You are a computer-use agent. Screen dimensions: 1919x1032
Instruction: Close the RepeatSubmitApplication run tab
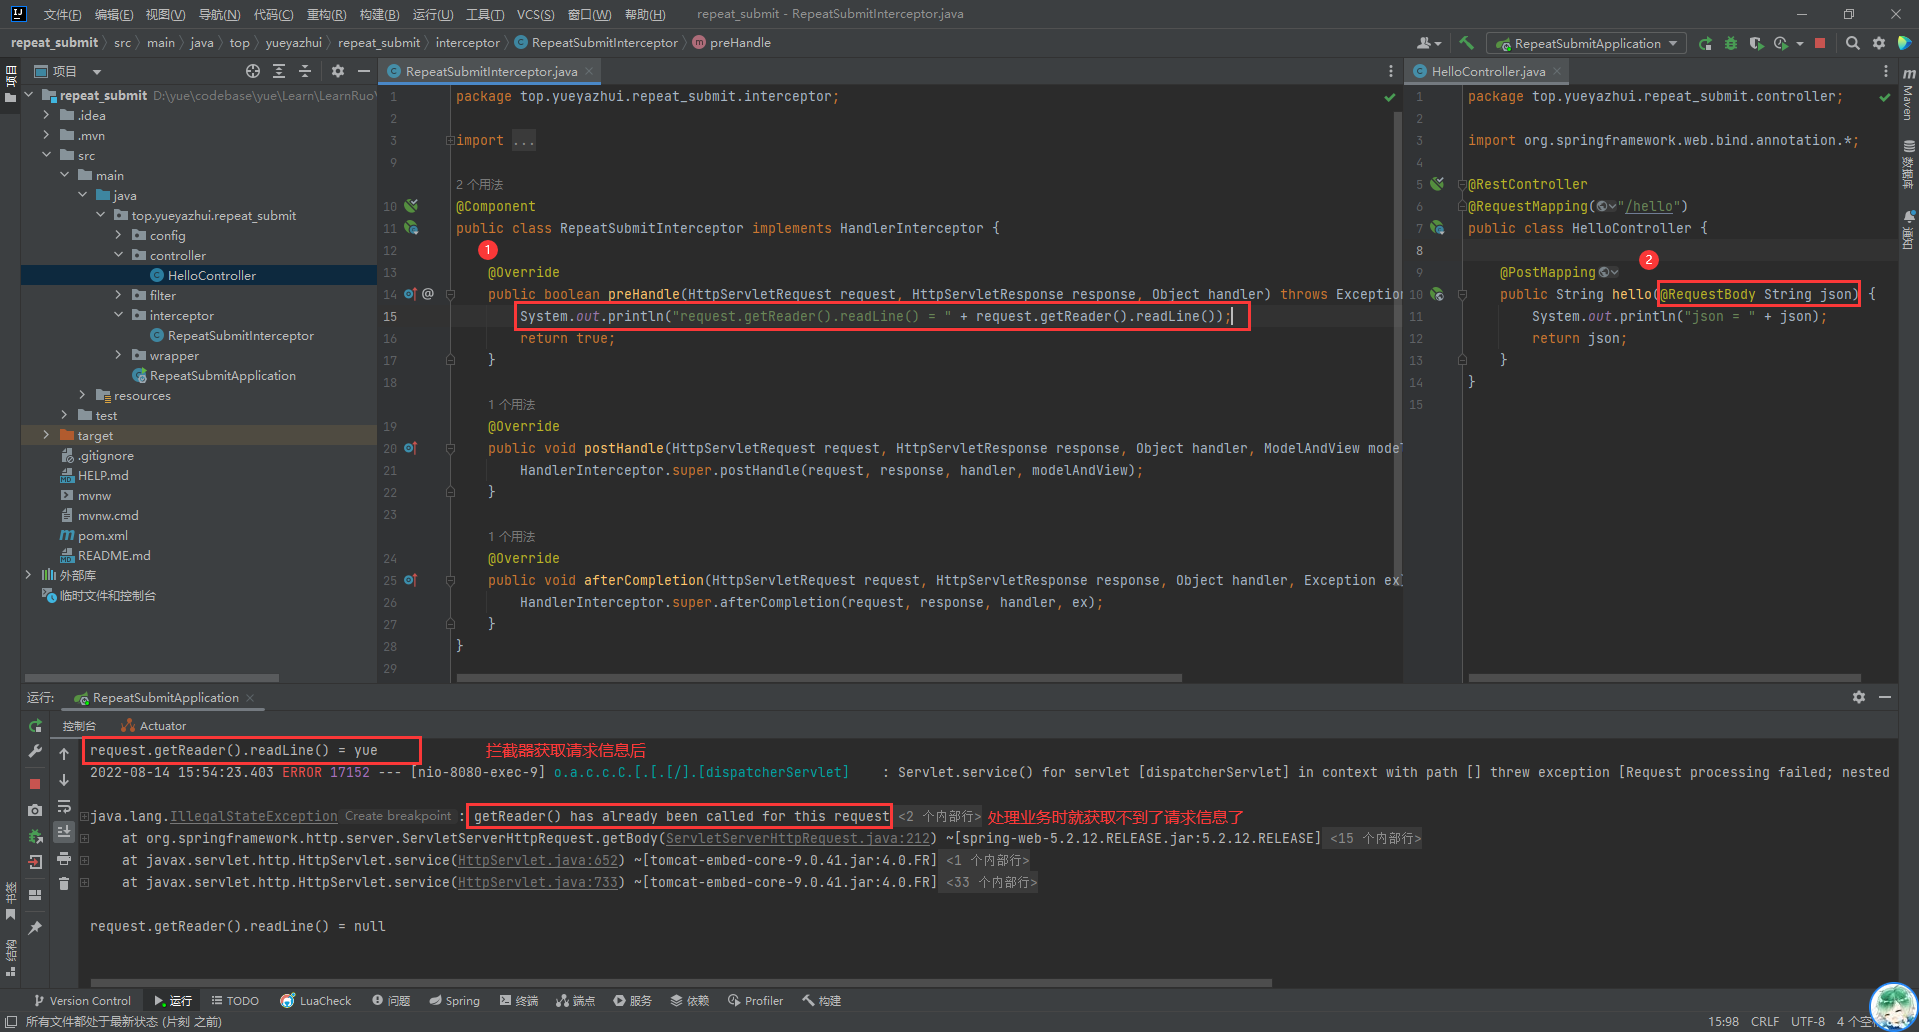click(x=250, y=698)
